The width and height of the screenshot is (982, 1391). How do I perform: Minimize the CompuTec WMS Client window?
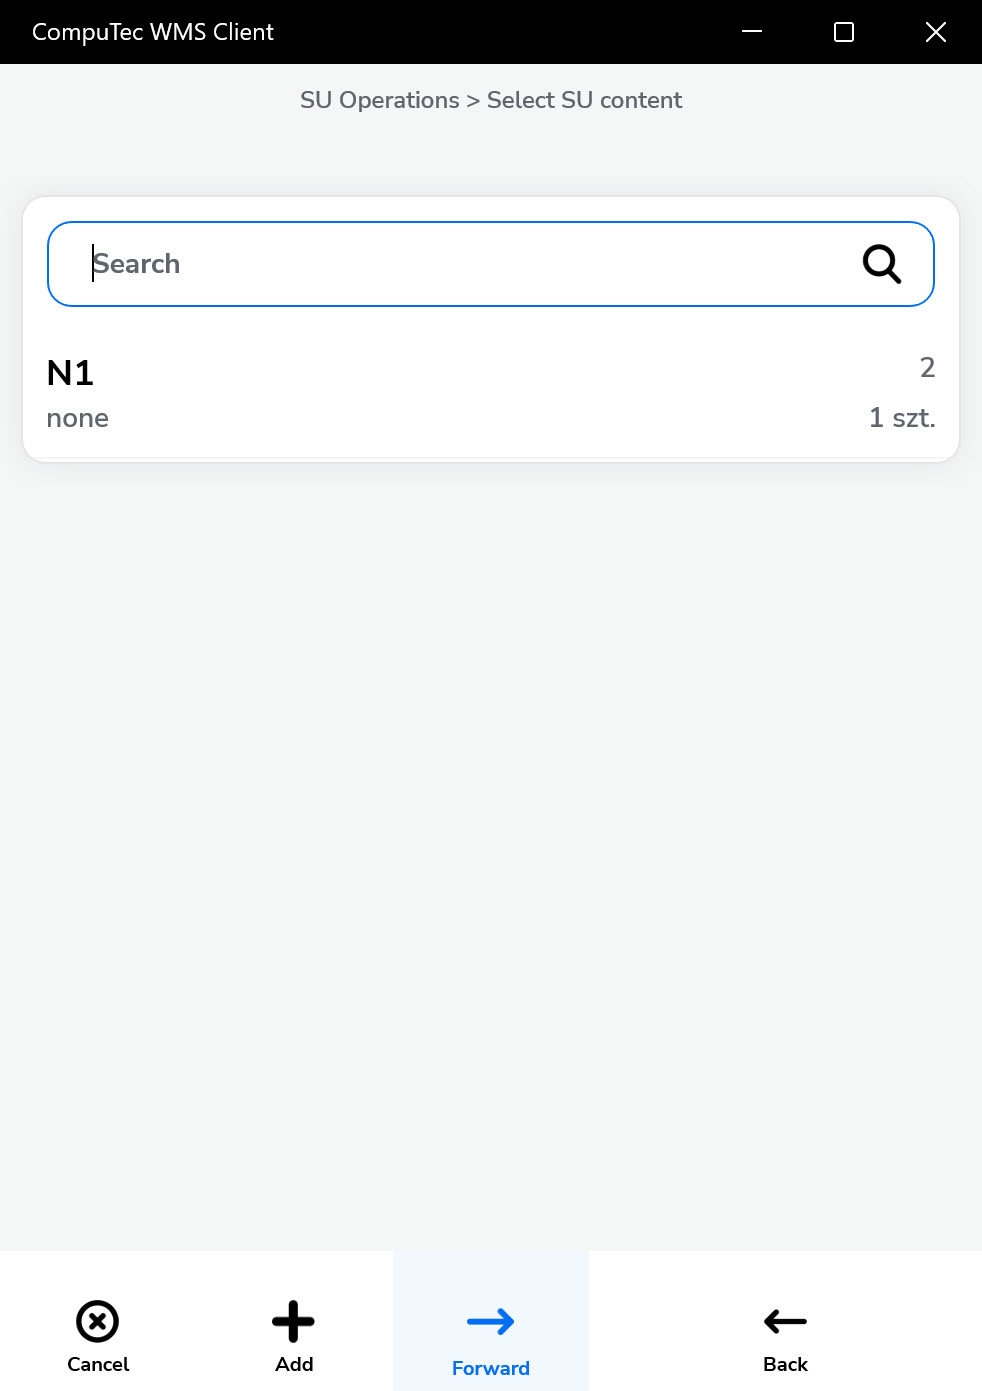752,32
